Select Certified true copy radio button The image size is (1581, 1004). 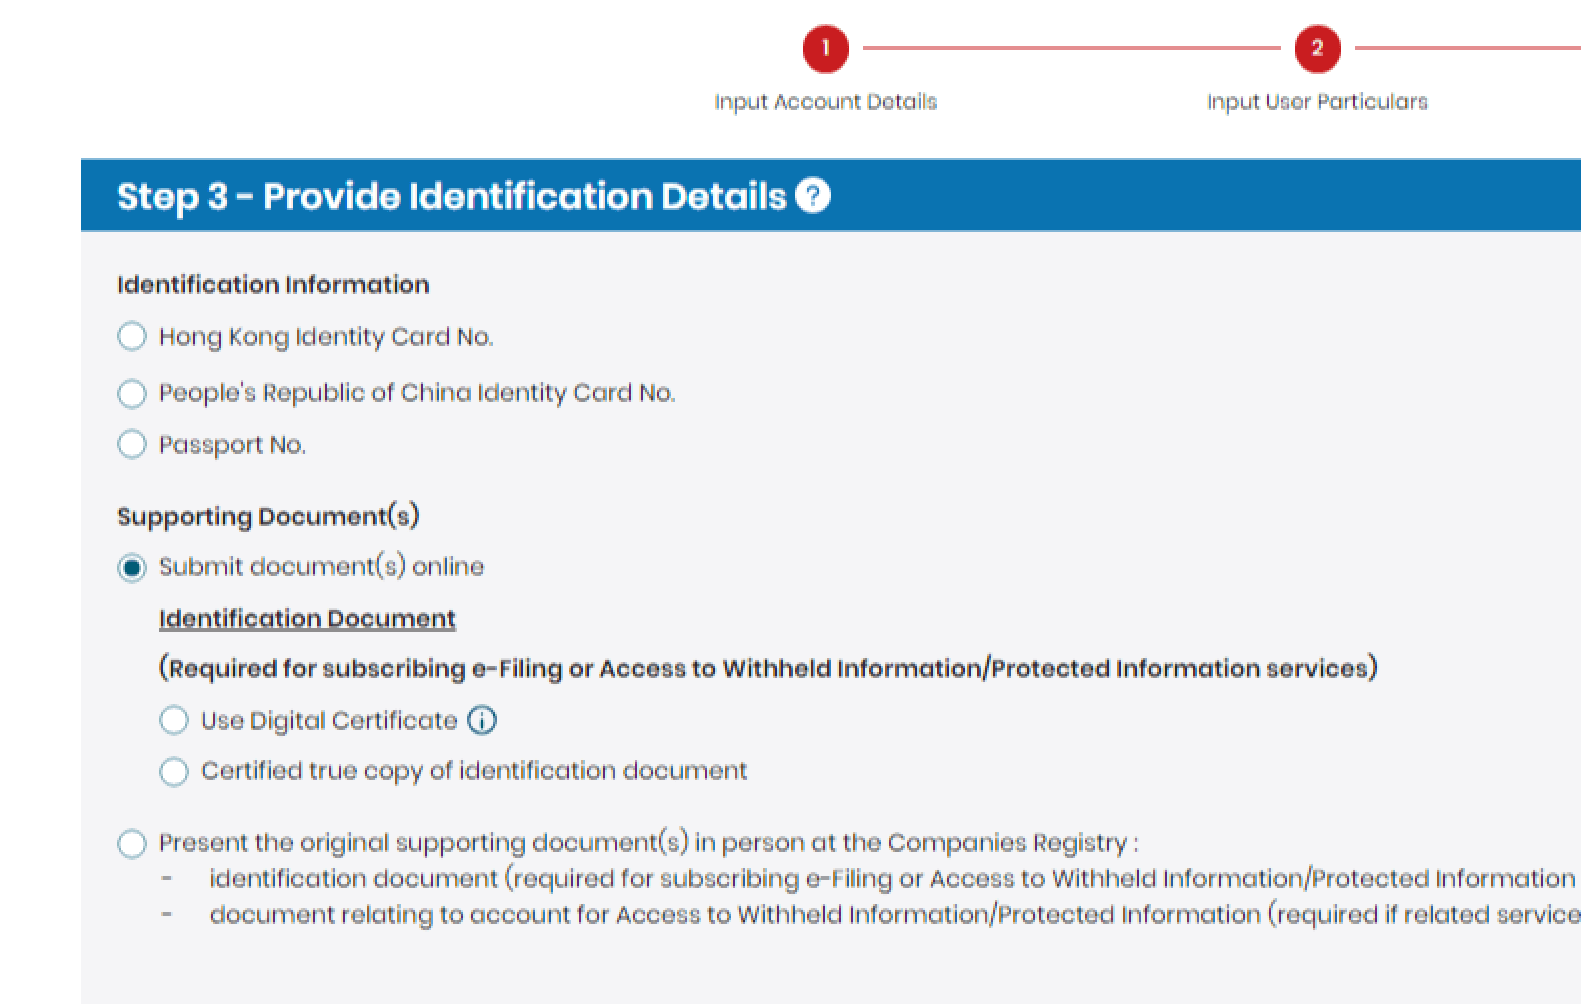174,771
